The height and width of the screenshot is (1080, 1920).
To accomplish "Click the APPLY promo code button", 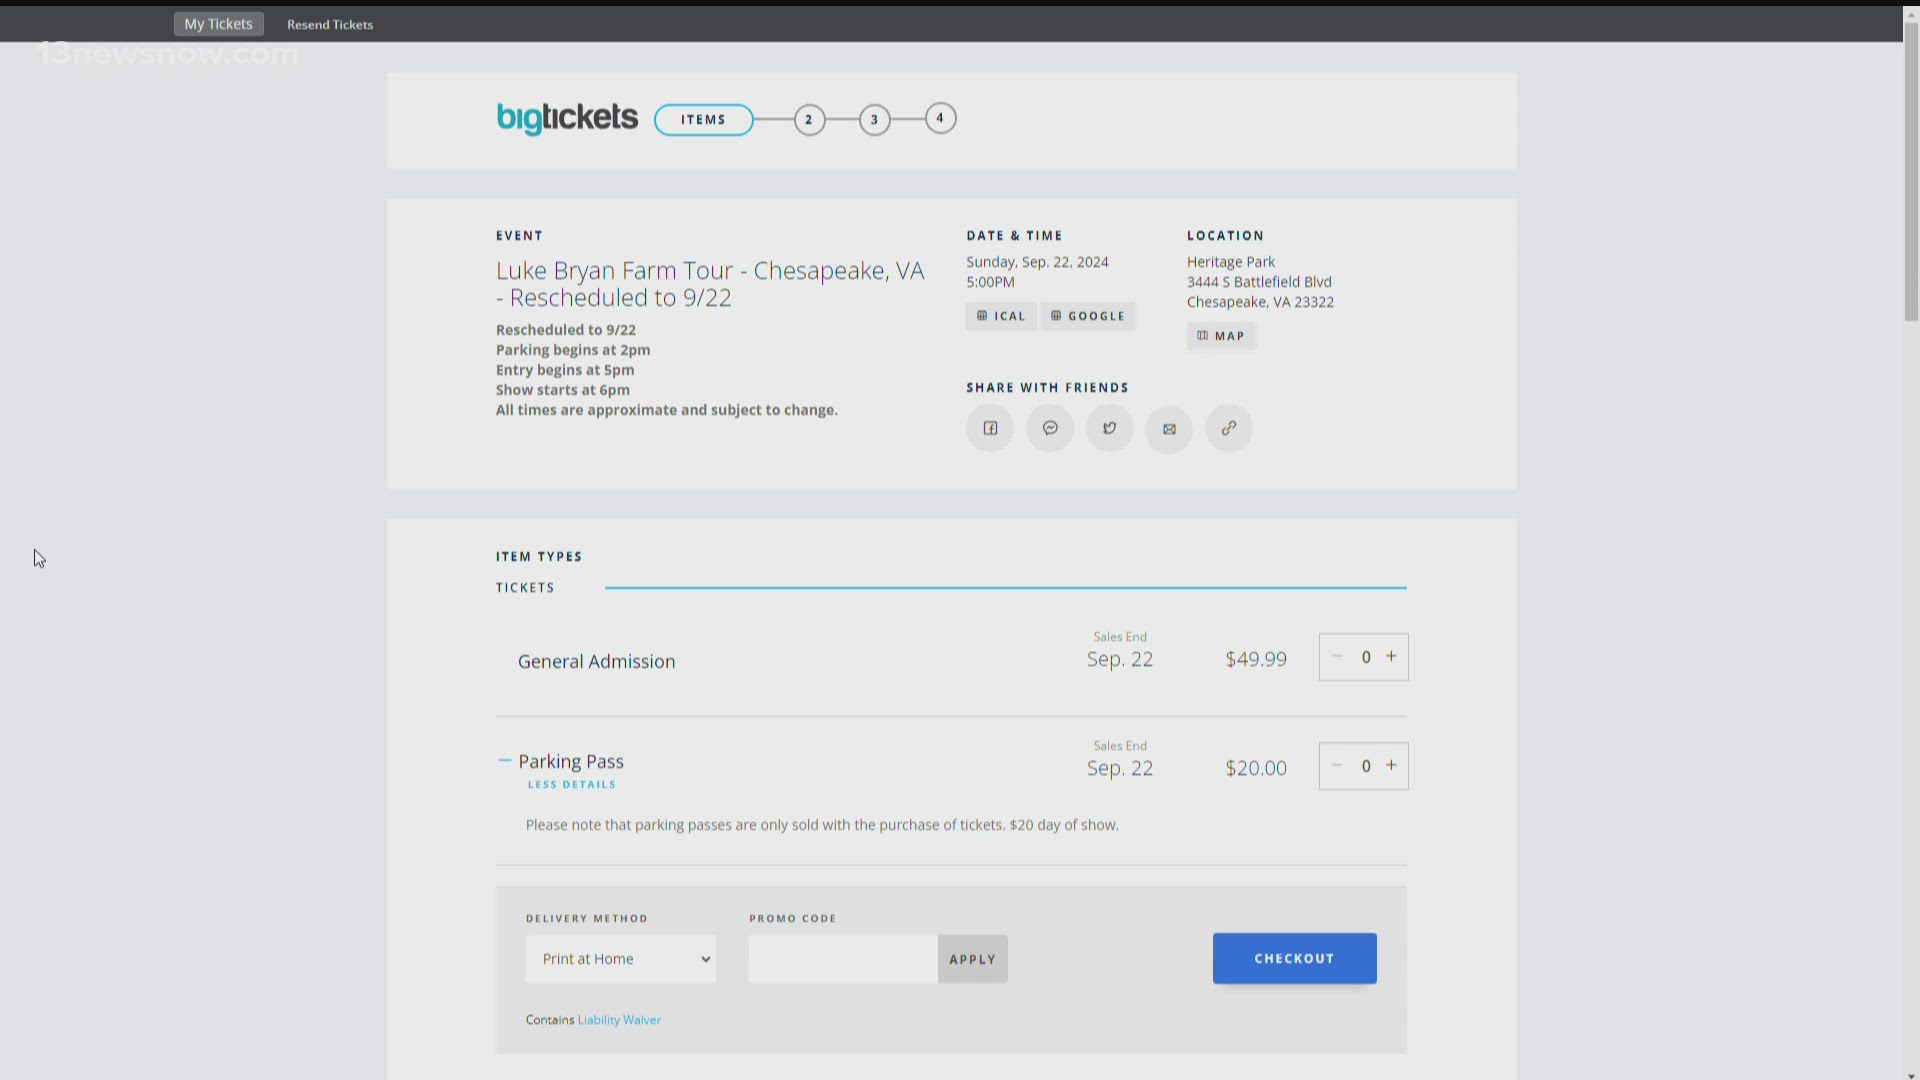I will [972, 957].
